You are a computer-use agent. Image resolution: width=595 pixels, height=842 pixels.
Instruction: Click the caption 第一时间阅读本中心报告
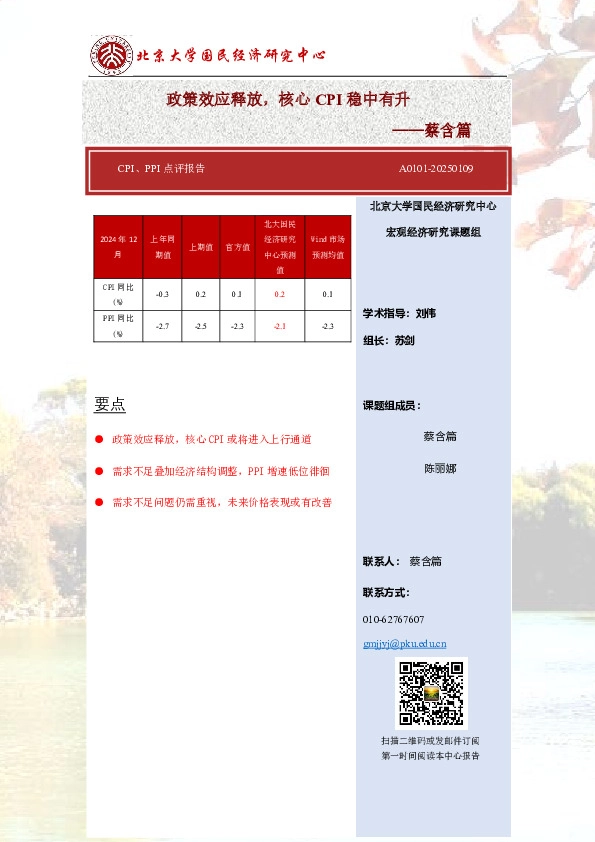(430, 756)
